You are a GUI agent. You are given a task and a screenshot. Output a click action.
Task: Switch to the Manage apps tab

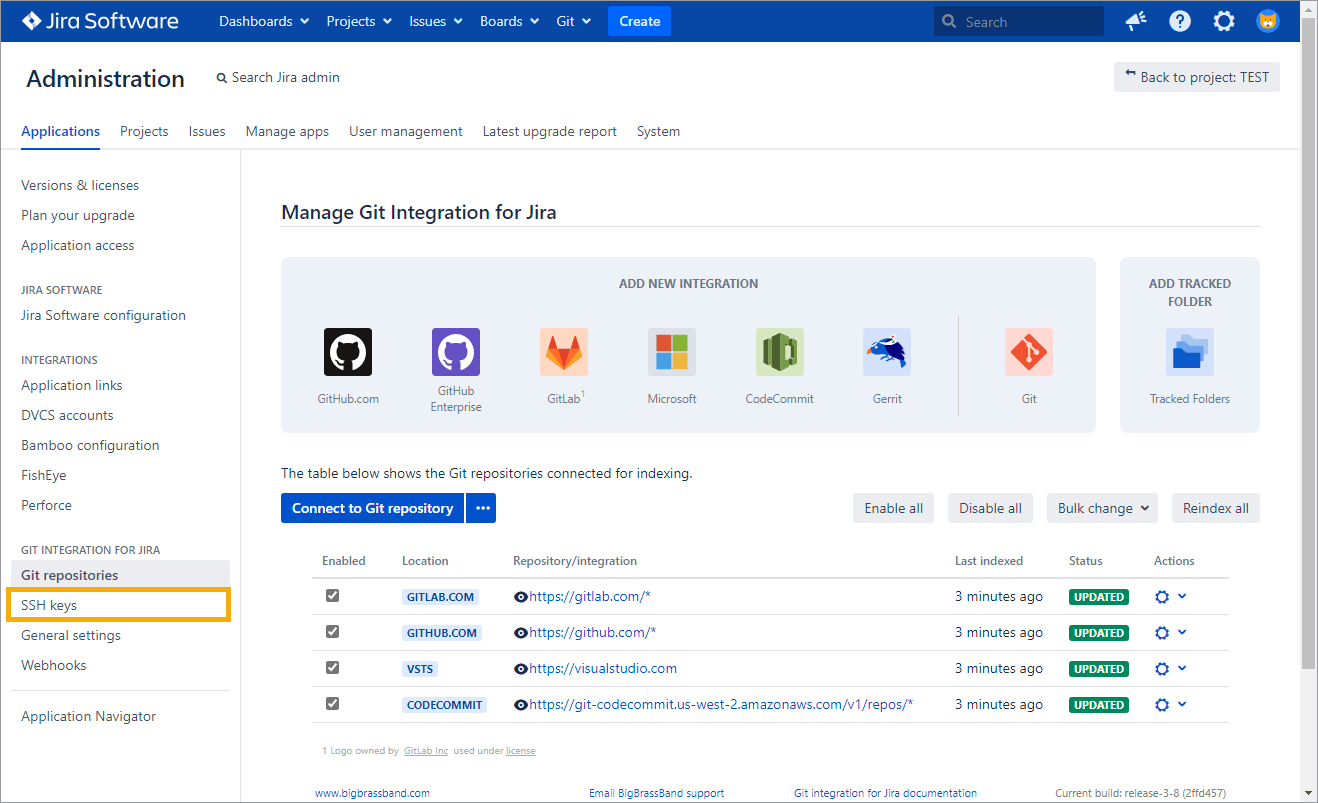(x=287, y=131)
